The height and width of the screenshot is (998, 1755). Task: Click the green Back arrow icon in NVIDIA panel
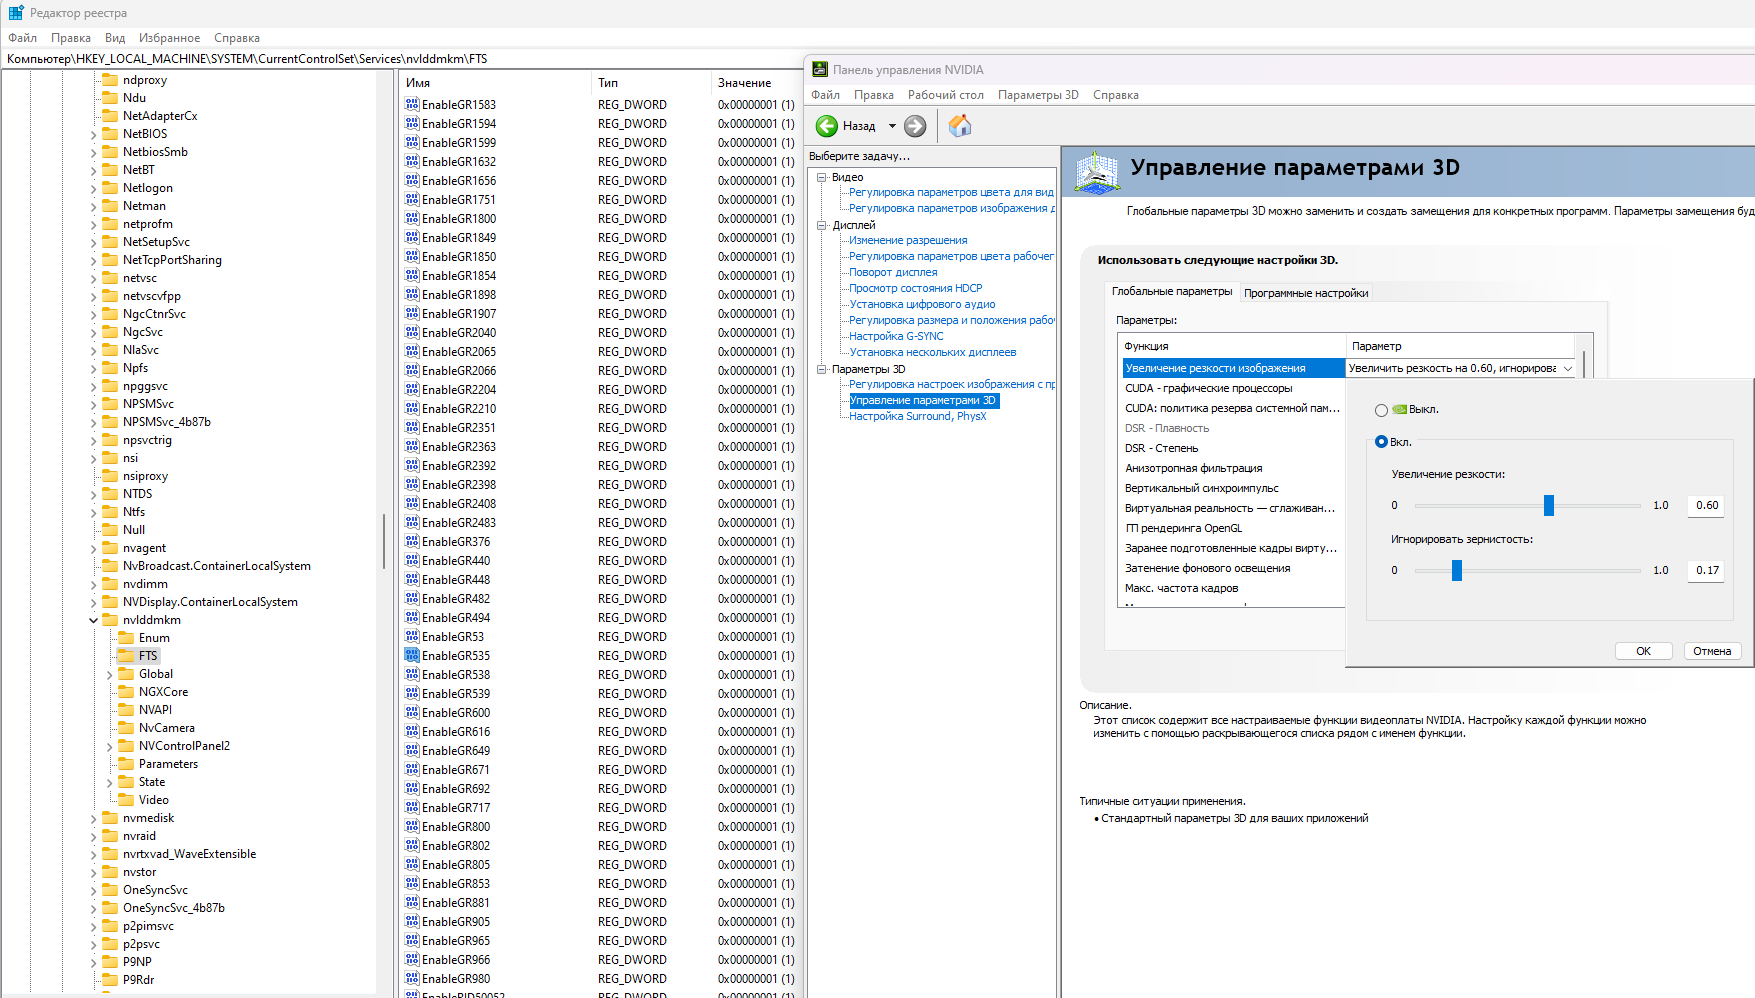tap(827, 126)
